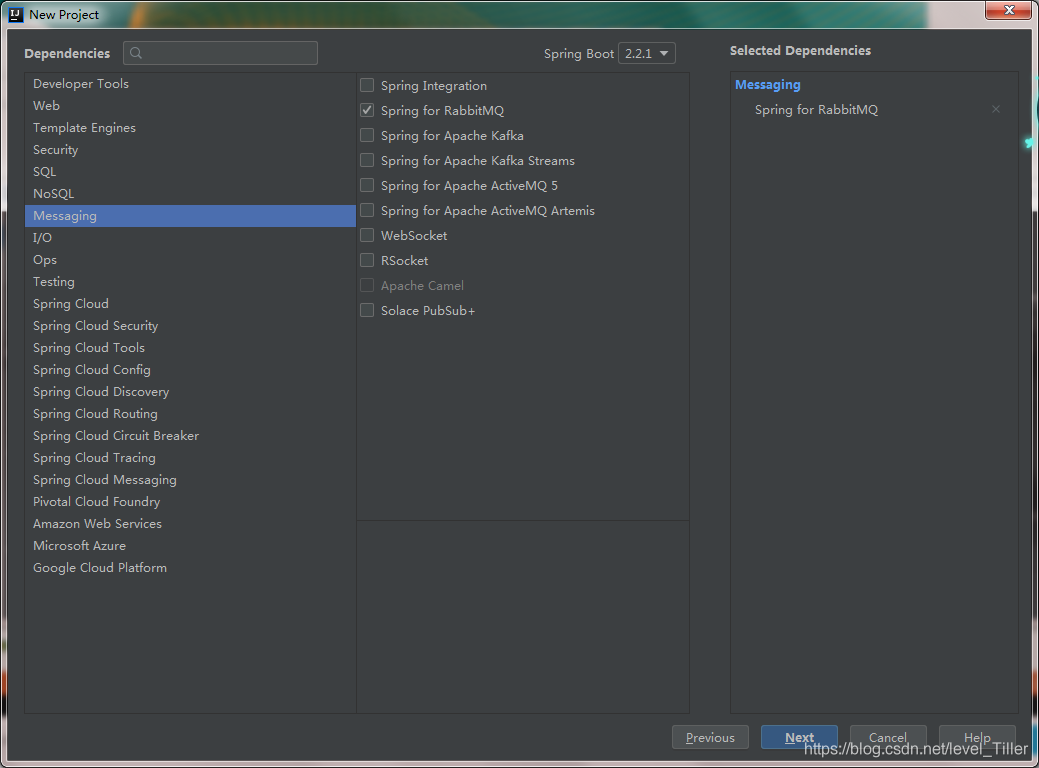Click Spring for RabbitMQ in Selected Dependencies

pyautogui.click(x=816, y=109)
